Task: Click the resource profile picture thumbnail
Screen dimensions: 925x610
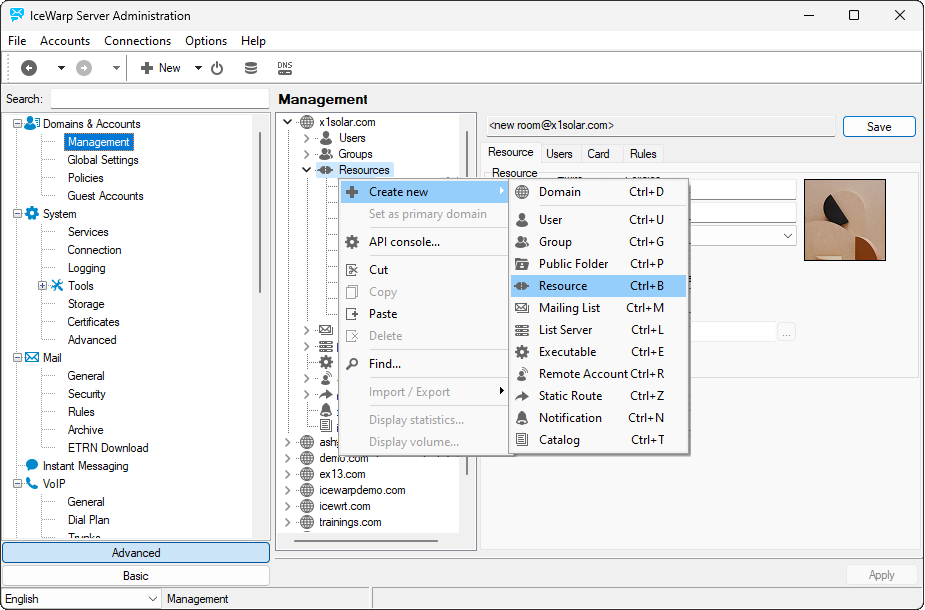Action: coord(844,220)
